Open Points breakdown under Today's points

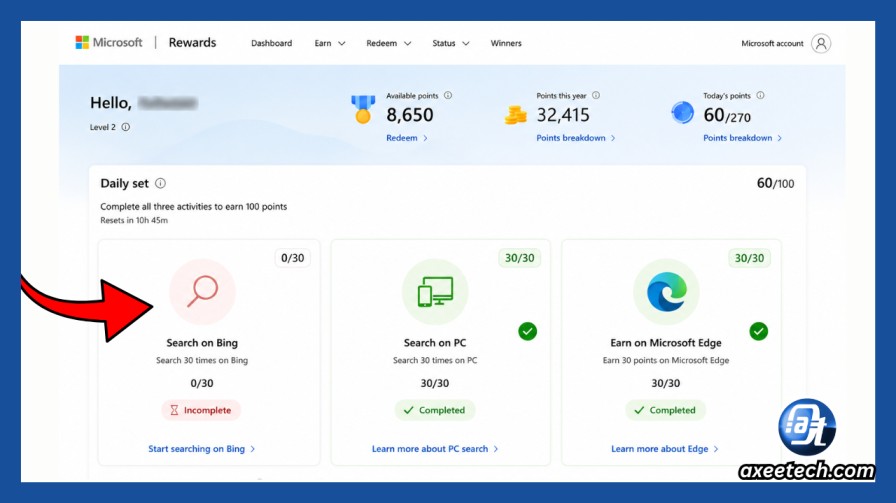(x=742, y=138)
